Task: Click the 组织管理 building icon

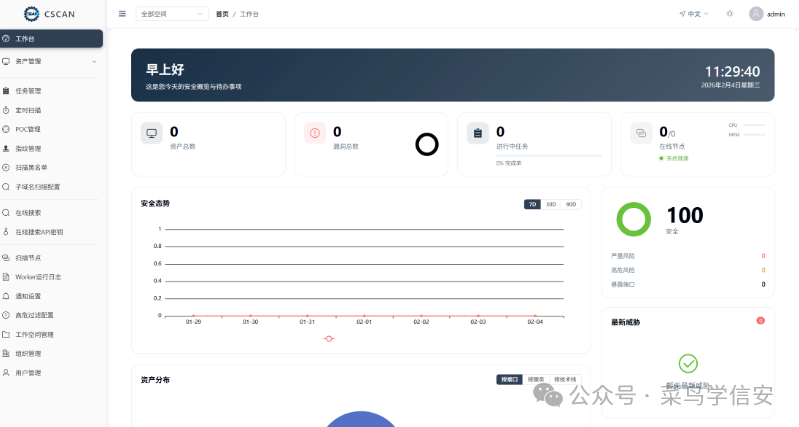Action: click(x=6, y=354)
